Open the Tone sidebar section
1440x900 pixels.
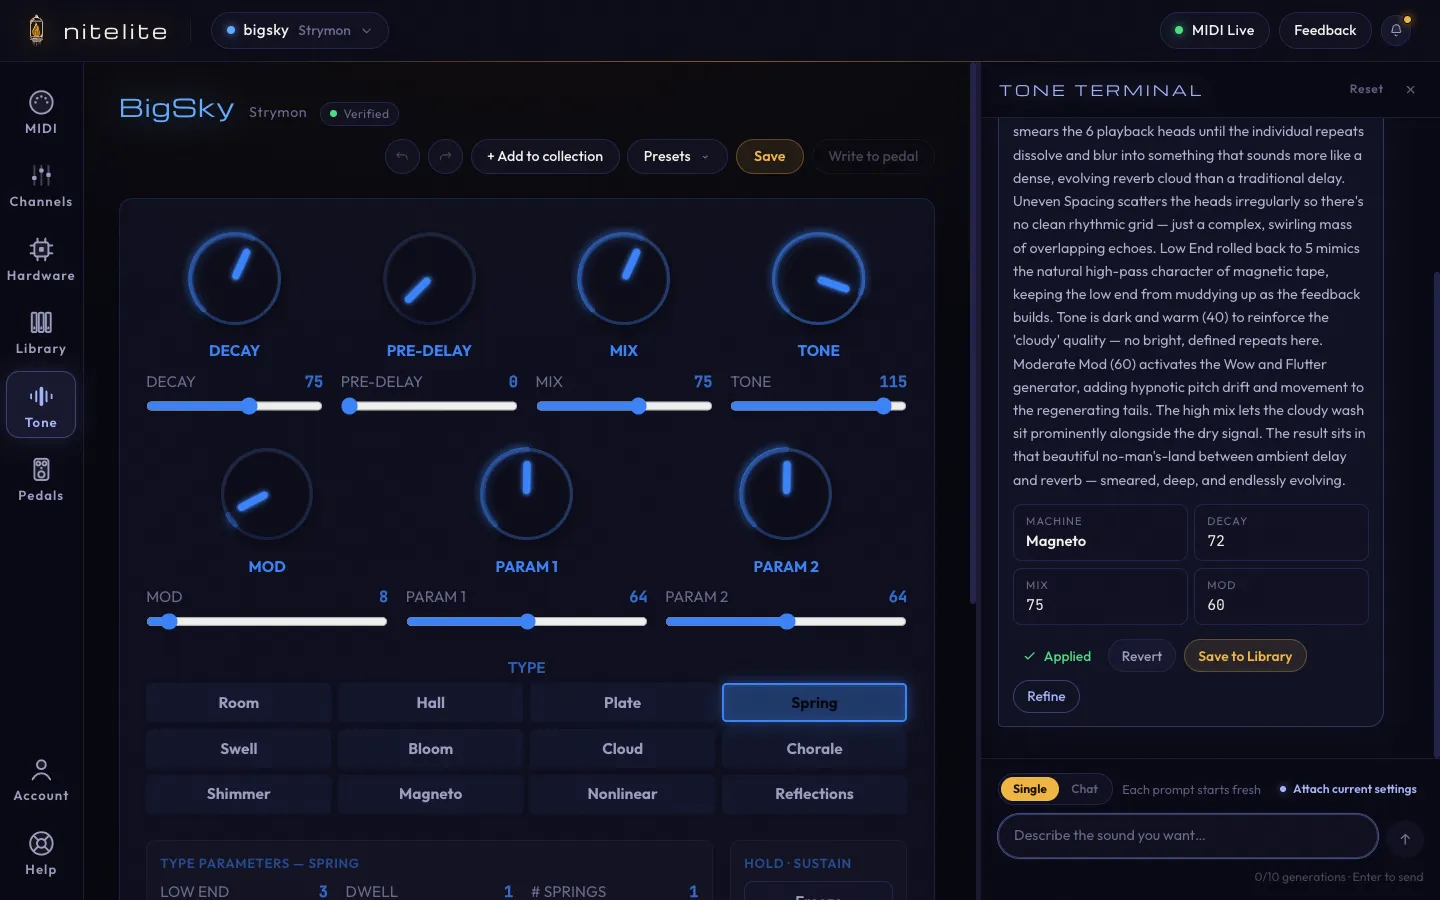(x=41, y=405)
